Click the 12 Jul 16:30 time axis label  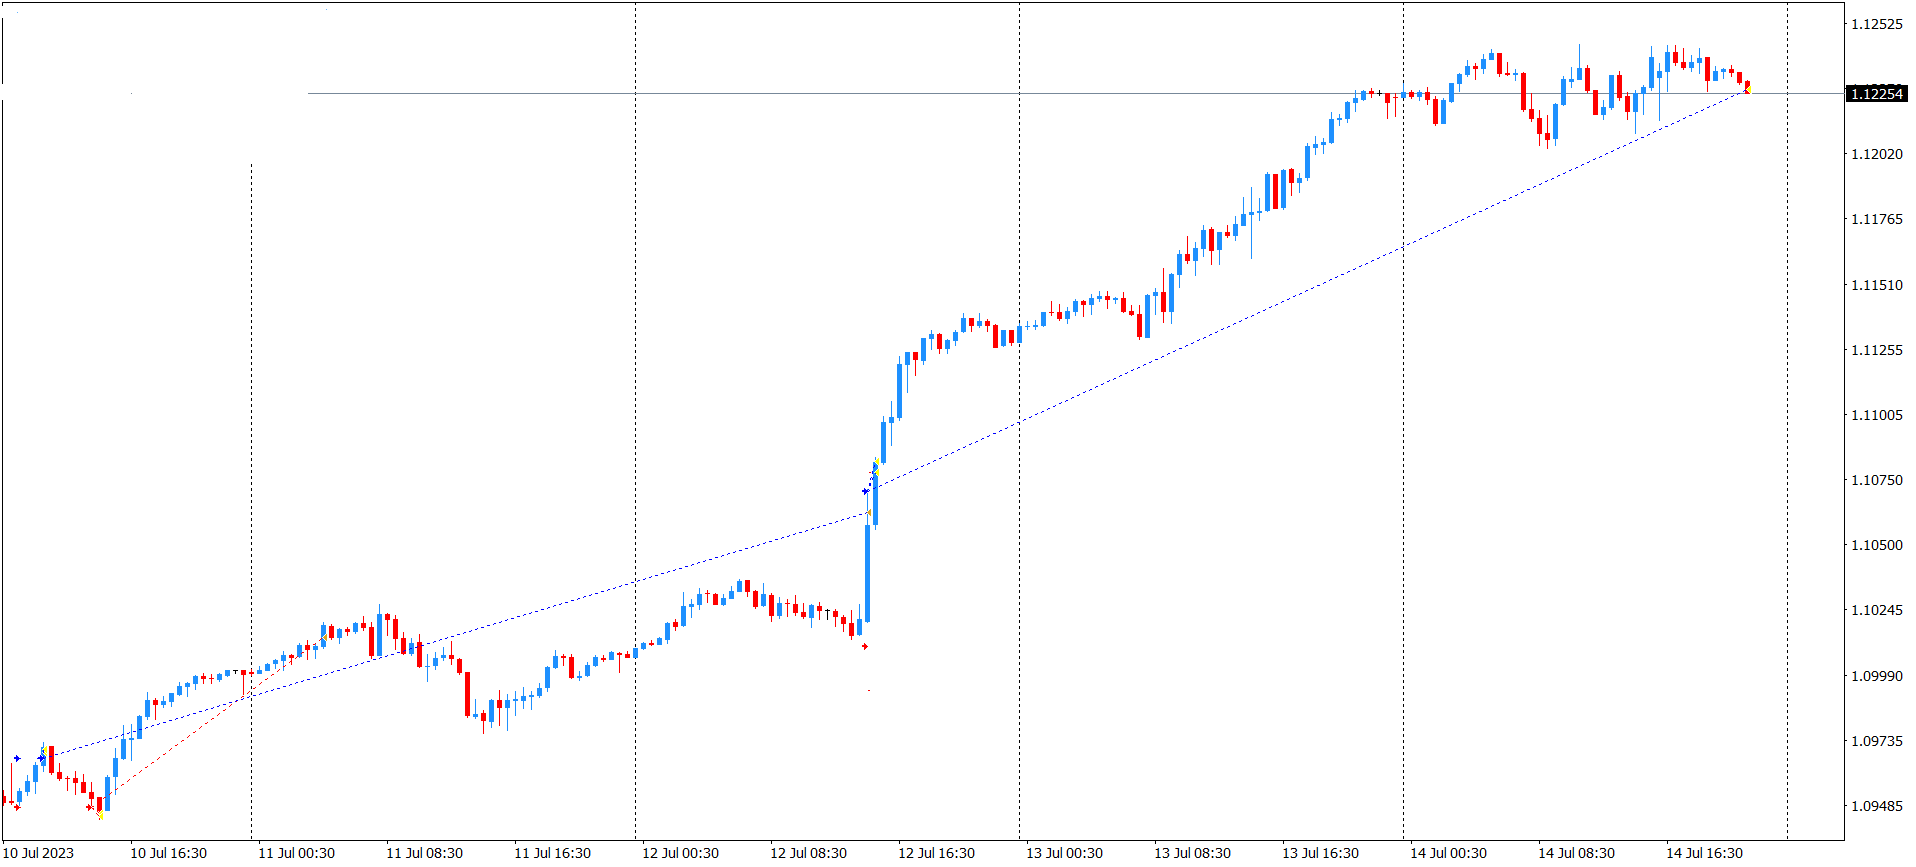[936, 853]
